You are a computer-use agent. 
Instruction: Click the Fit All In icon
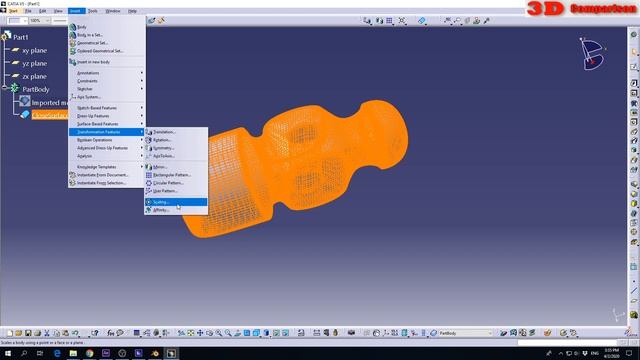pyautogui.click(x=191, y=333)
